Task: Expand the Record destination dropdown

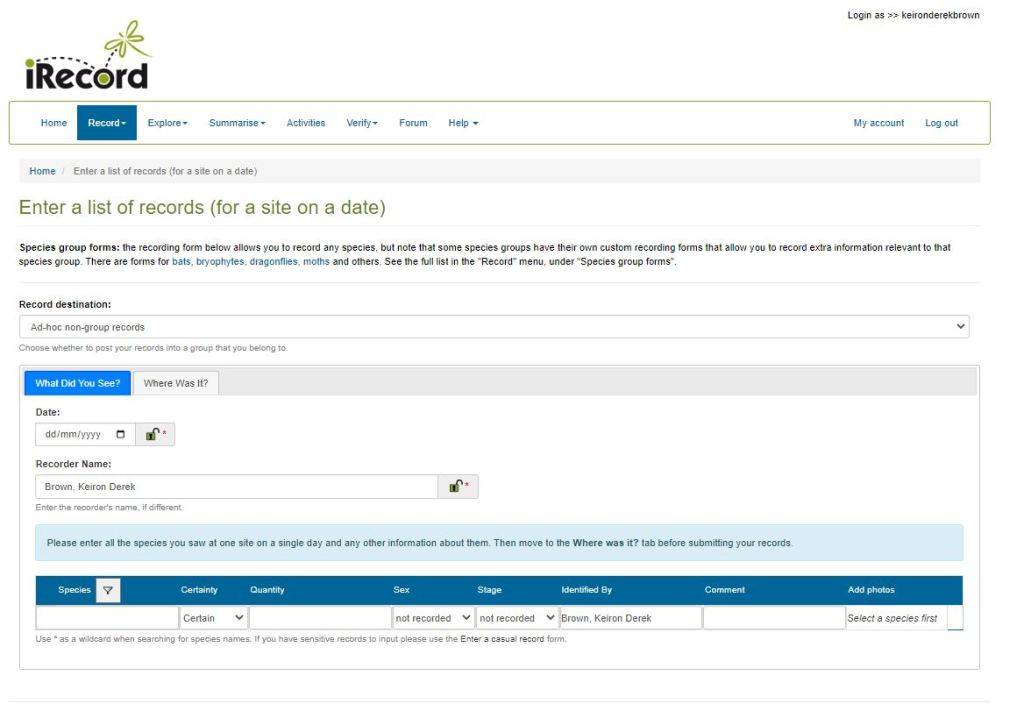Action: coord(494,327)
